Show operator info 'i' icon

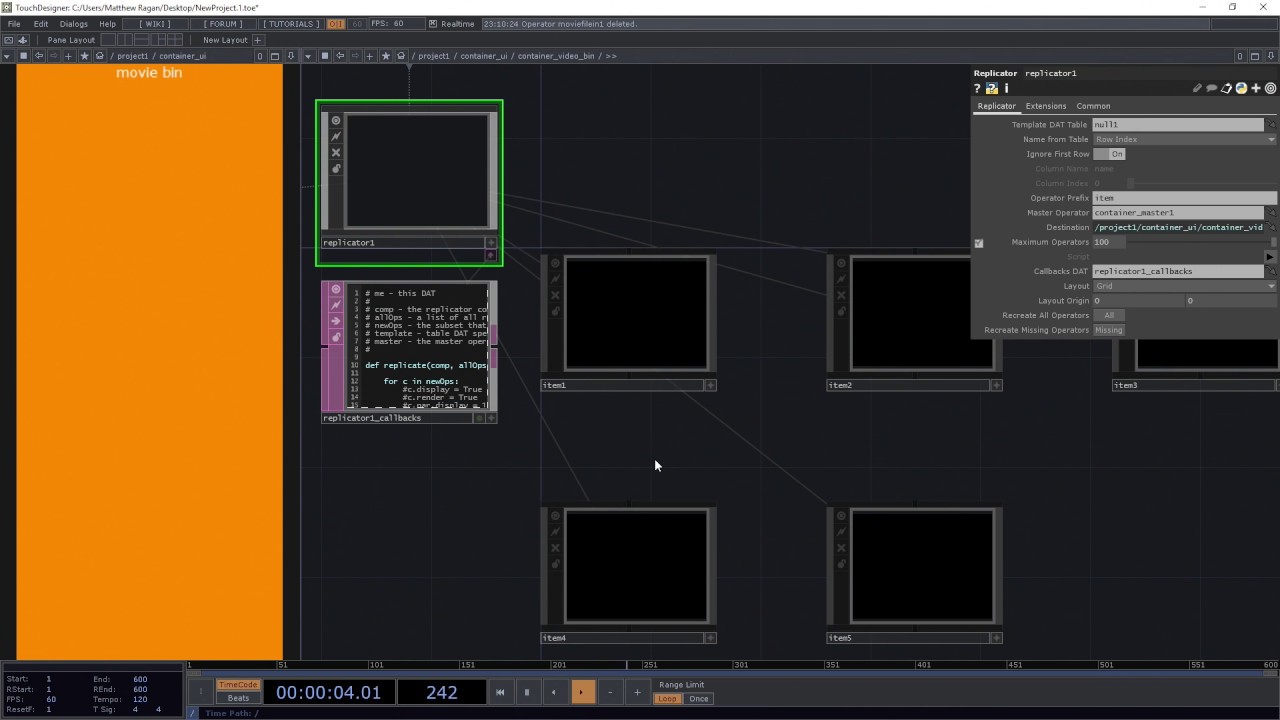point(1006,89)
